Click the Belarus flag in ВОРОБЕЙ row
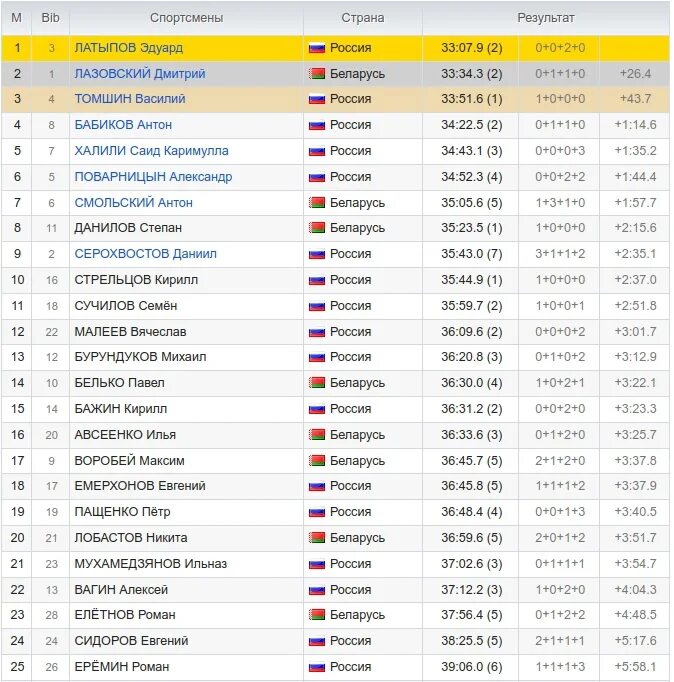 click(317, 461)
